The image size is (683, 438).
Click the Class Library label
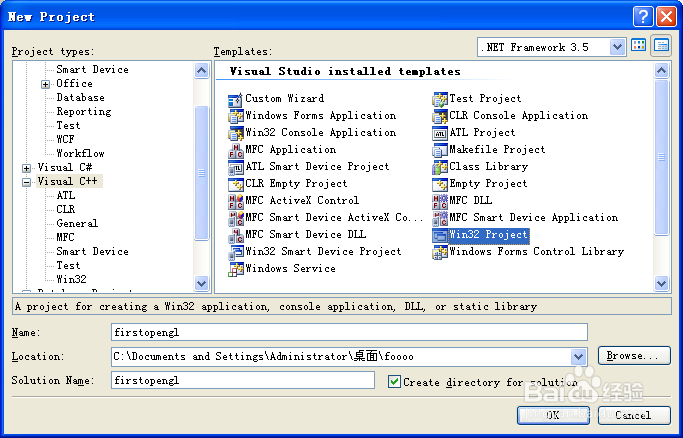coord(488,166)
